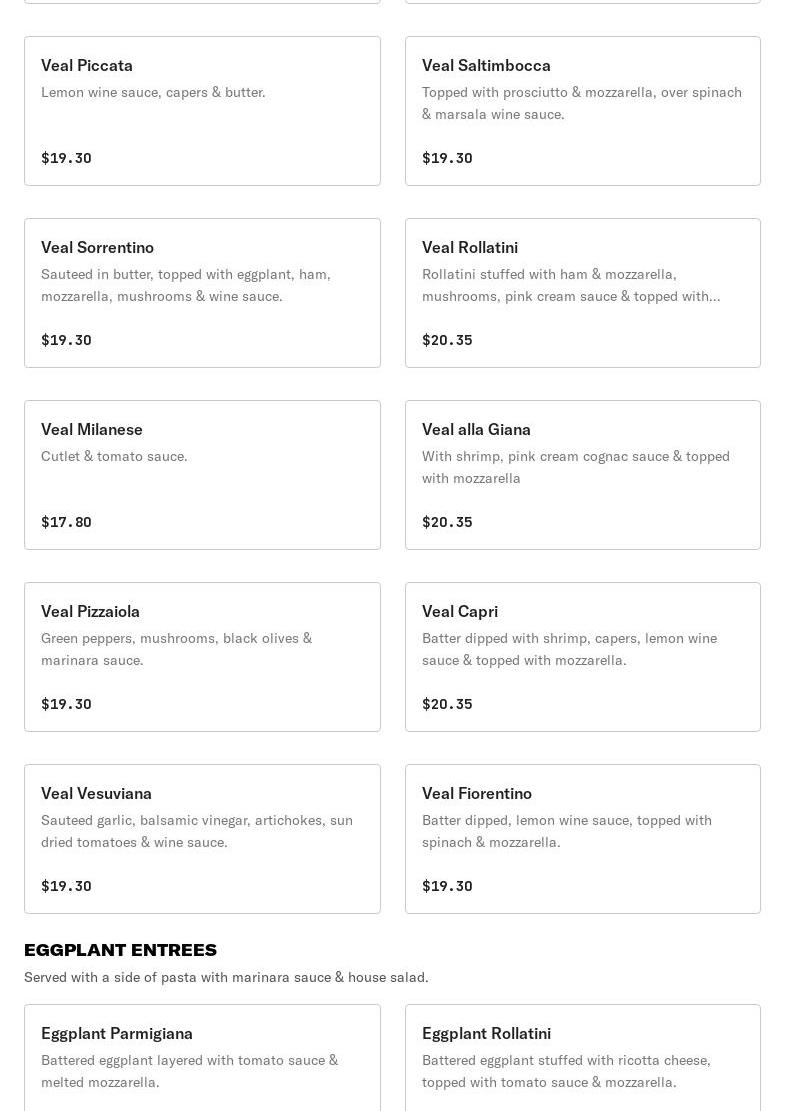Select the Veal Saltimbocca card

pos(582,111)
